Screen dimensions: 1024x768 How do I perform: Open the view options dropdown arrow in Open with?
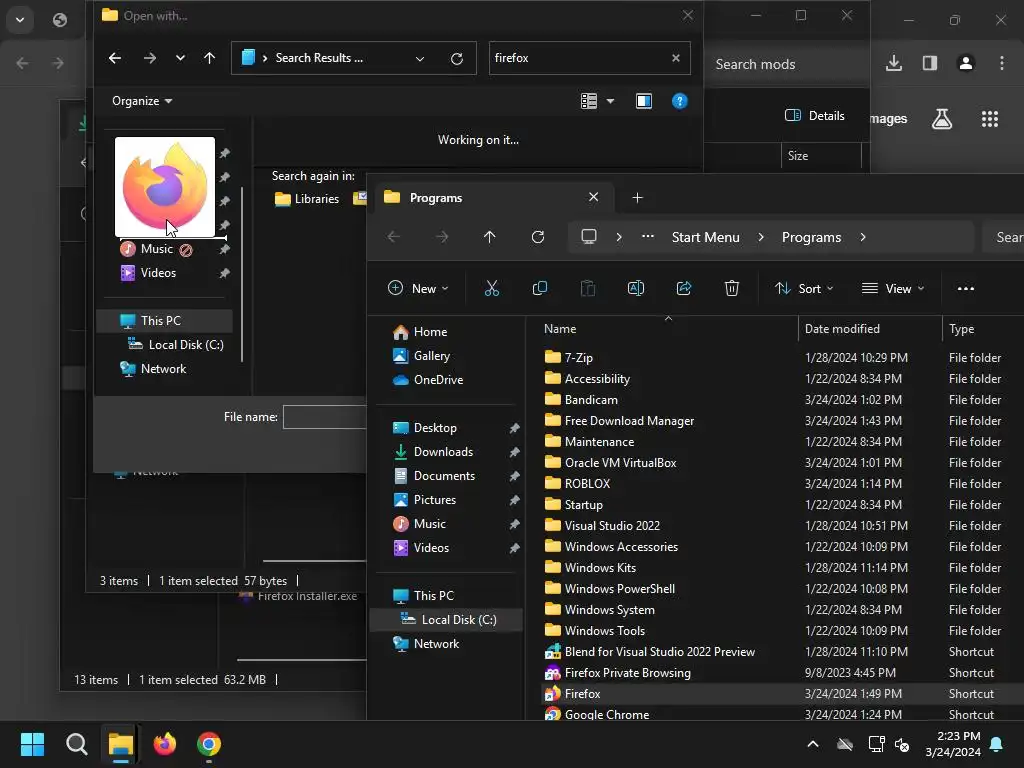[x=610, y=101]
